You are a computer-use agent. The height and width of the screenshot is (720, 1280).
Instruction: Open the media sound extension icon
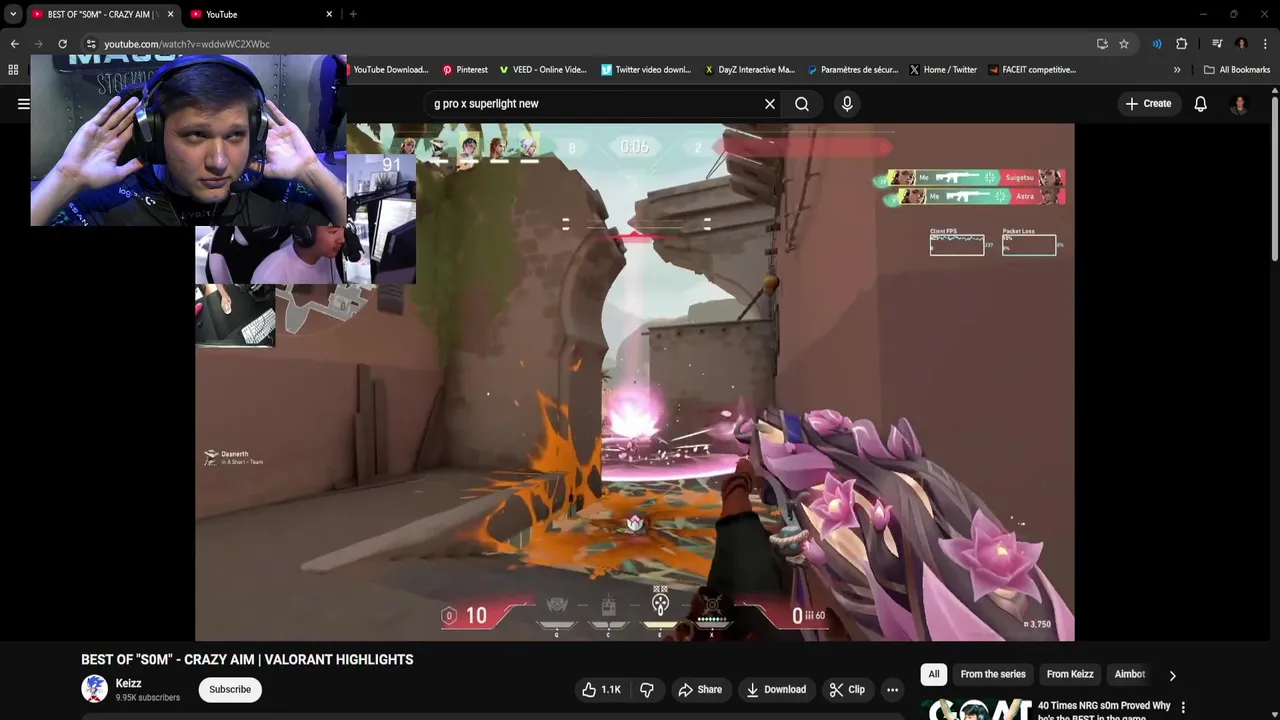pos(1157,44)
